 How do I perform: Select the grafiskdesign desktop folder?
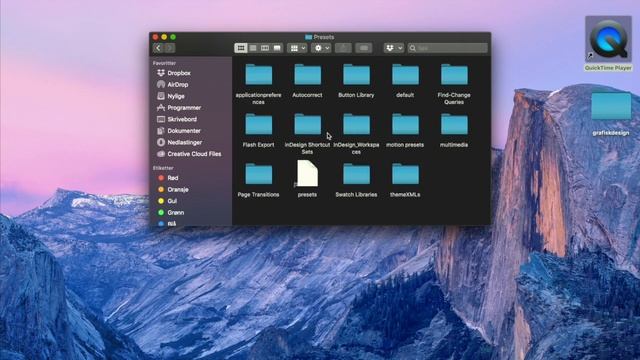click(611, 106)
